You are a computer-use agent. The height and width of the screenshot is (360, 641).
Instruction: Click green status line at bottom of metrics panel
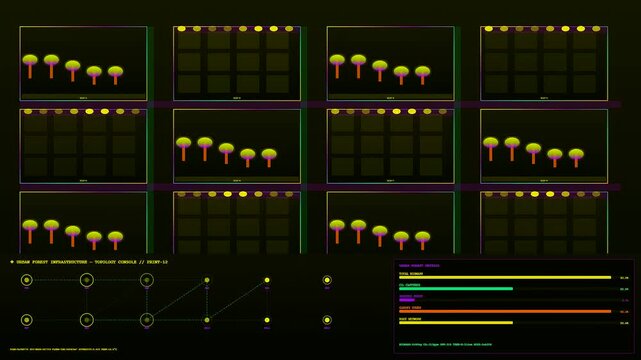[x=446, y=344]
